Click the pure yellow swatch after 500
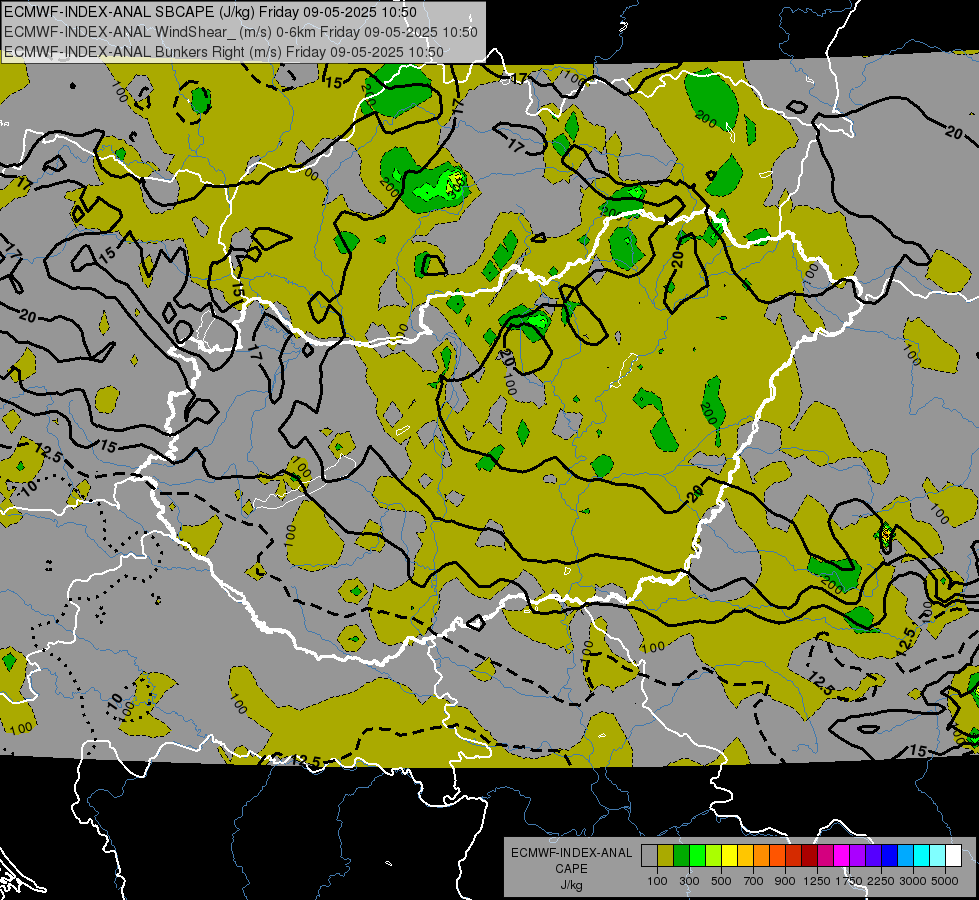This screenshot has width=979, height=900. [x=730, y=856]
